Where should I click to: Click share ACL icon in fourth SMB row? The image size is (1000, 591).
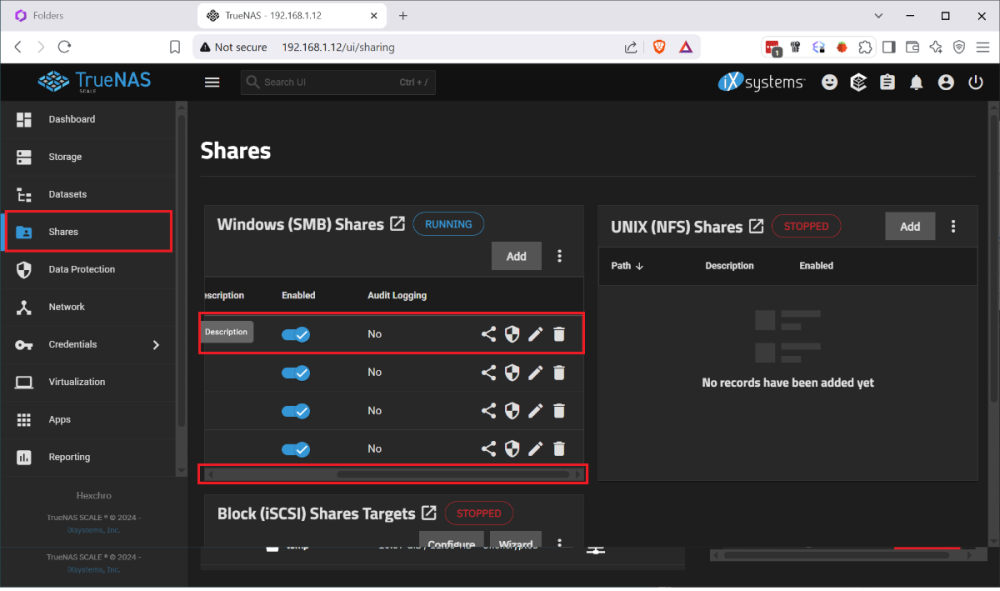[x=488, y=449]
